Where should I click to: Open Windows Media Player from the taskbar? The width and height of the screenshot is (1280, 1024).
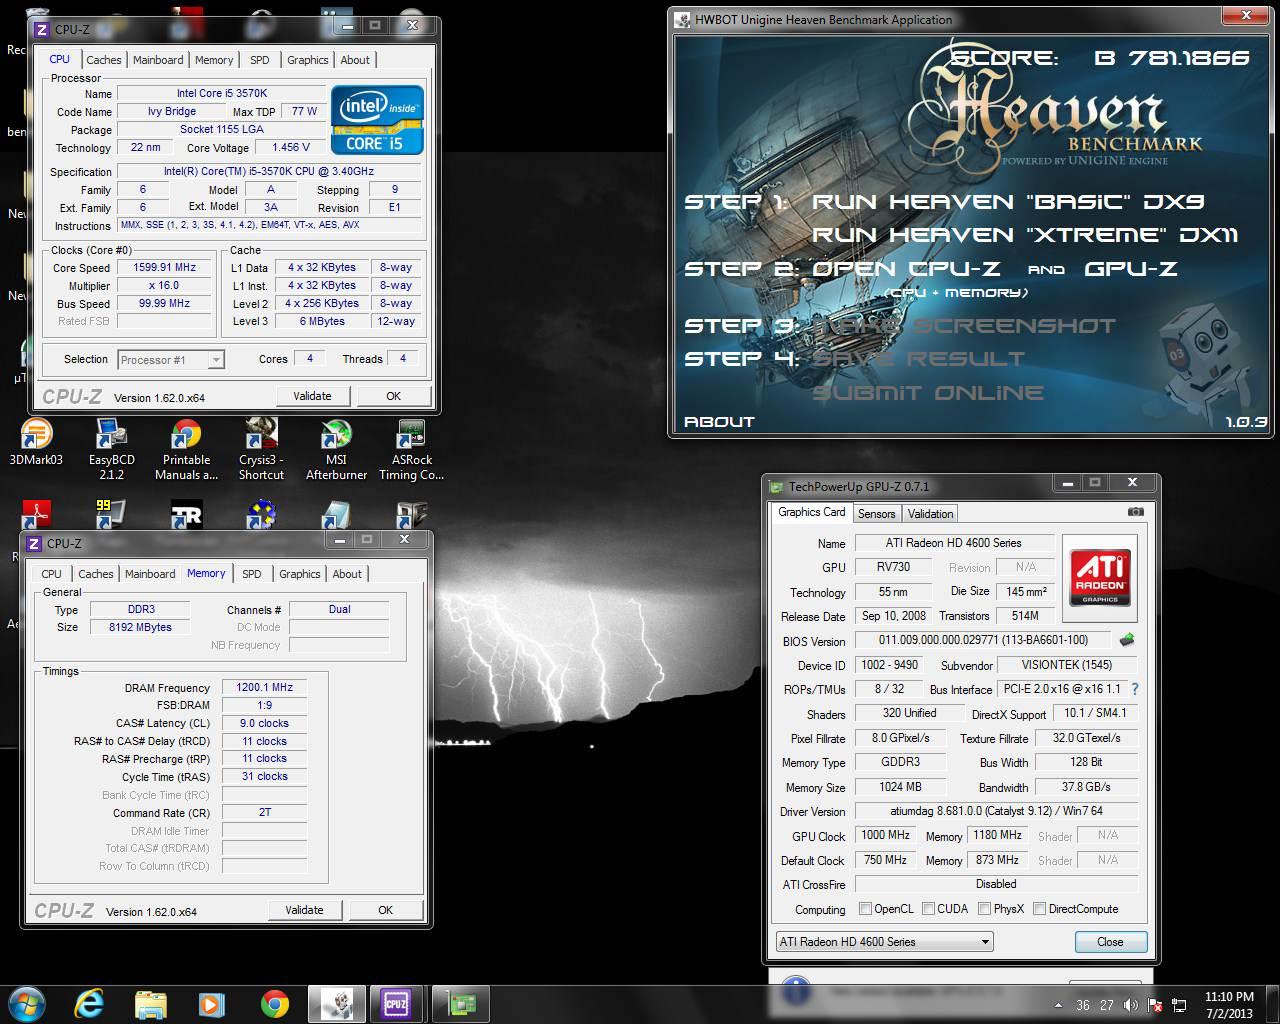(x=211, y=1004)
